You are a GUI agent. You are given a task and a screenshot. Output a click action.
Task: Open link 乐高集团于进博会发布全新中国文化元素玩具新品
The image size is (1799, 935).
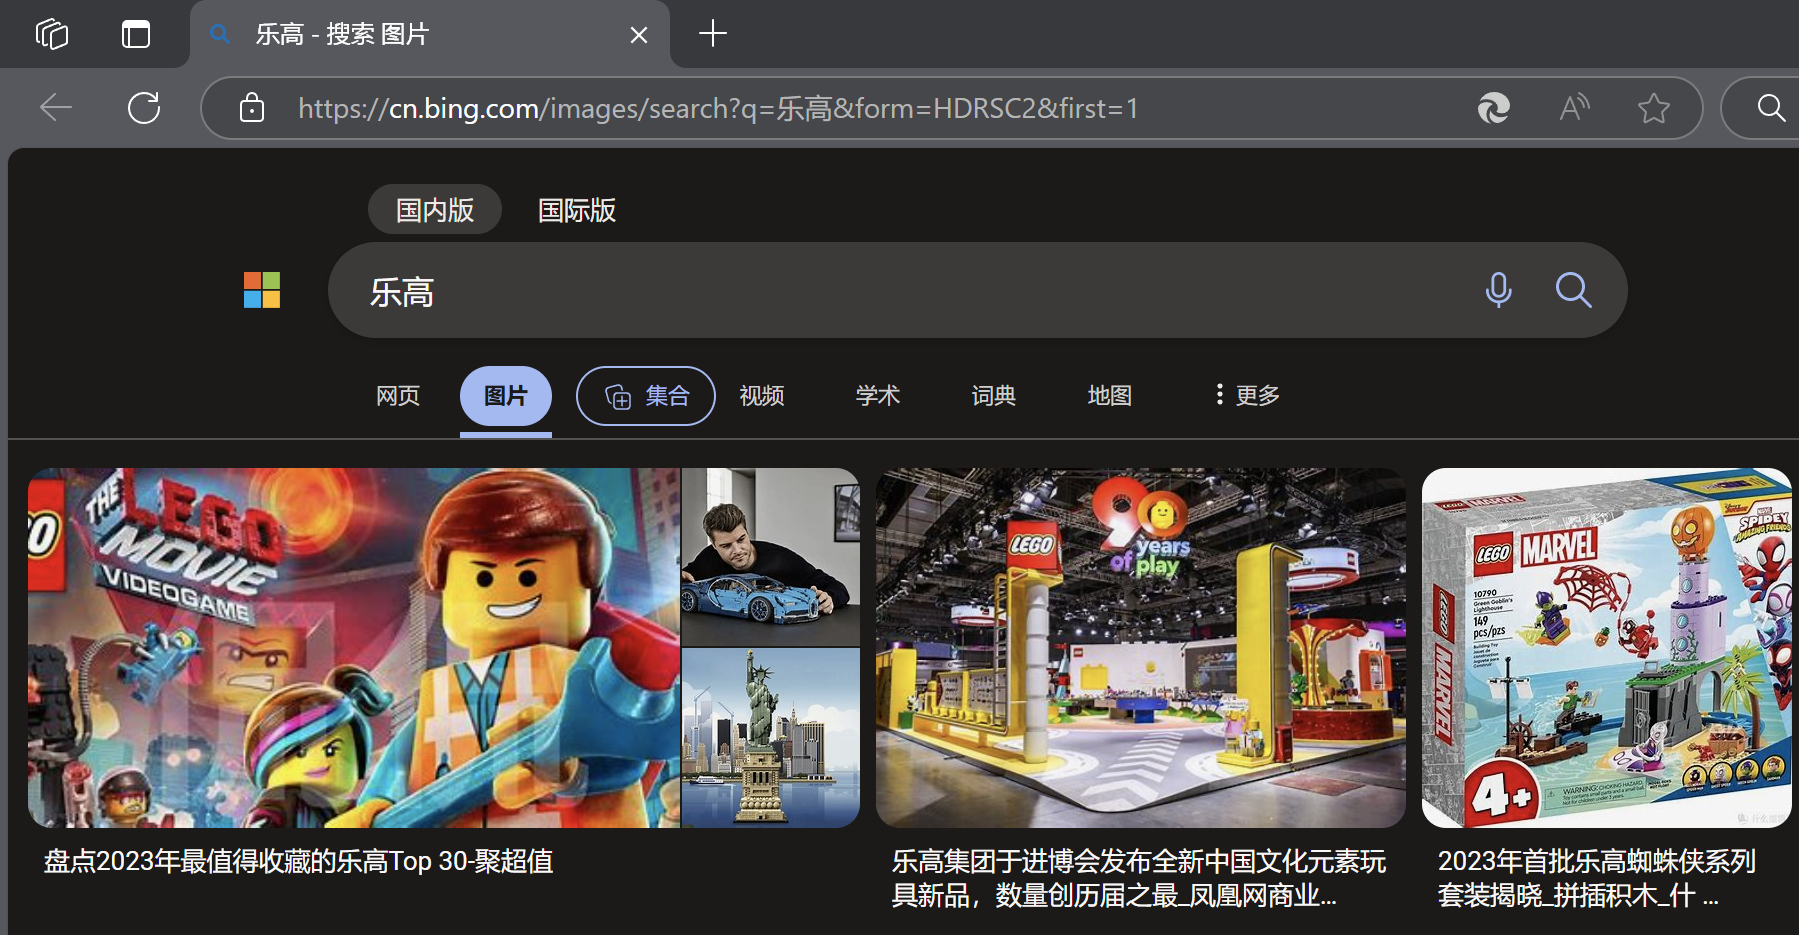click(x=1139, y=879)
